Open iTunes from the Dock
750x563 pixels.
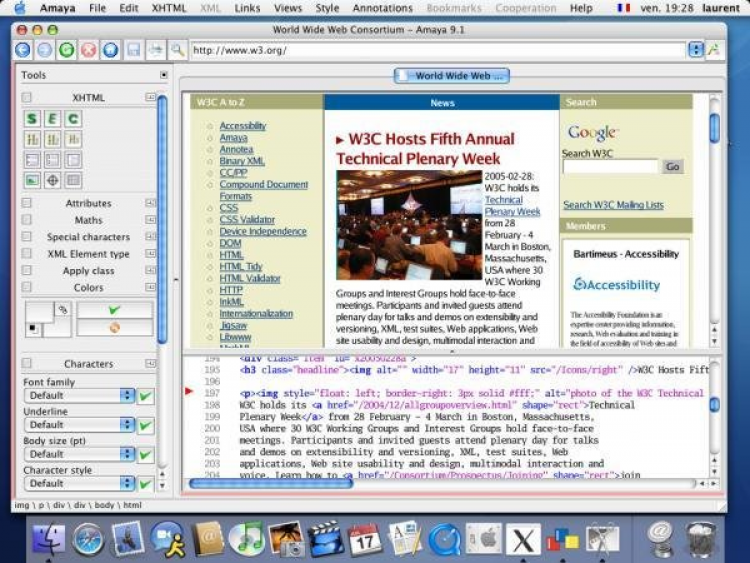click(247, 540)
